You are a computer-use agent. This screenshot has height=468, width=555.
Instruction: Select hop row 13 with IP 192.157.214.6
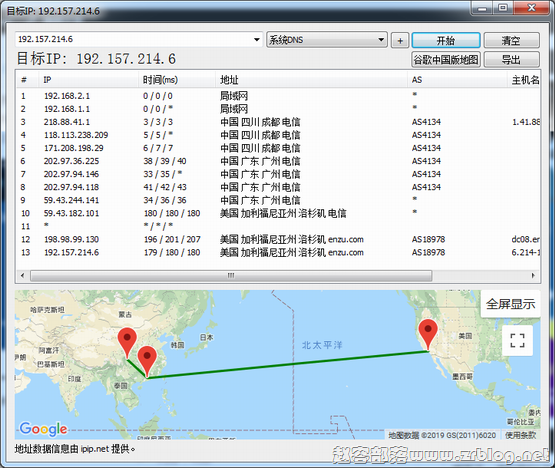(x=278, y=252)
